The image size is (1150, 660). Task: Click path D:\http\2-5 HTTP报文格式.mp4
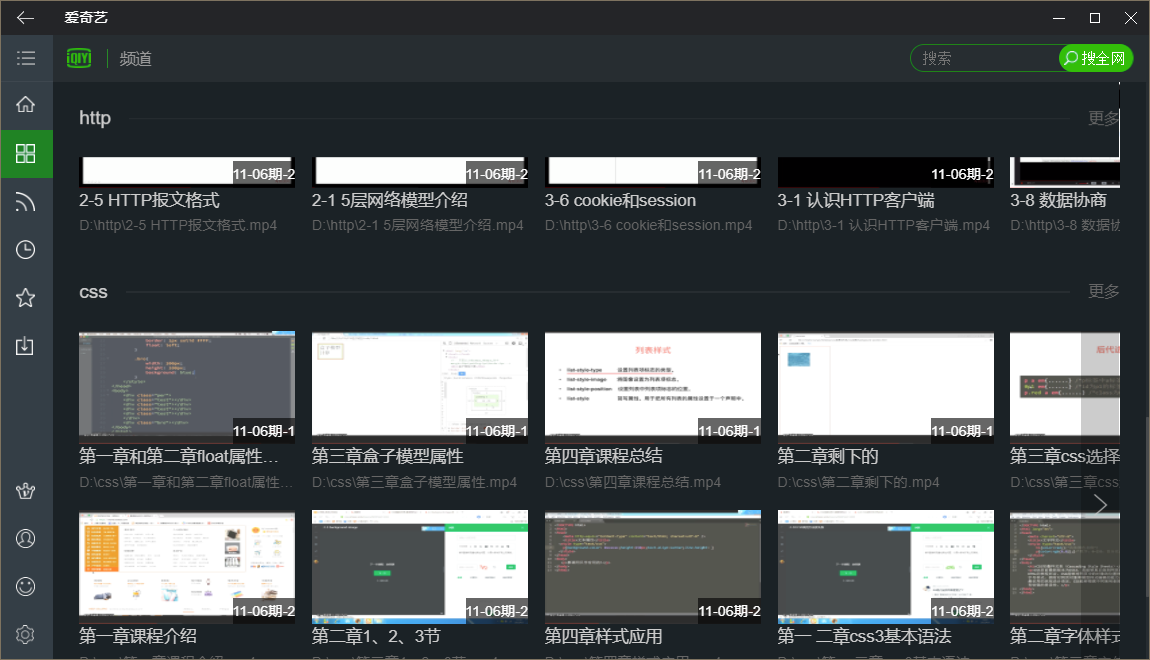[x=178, y=225]
